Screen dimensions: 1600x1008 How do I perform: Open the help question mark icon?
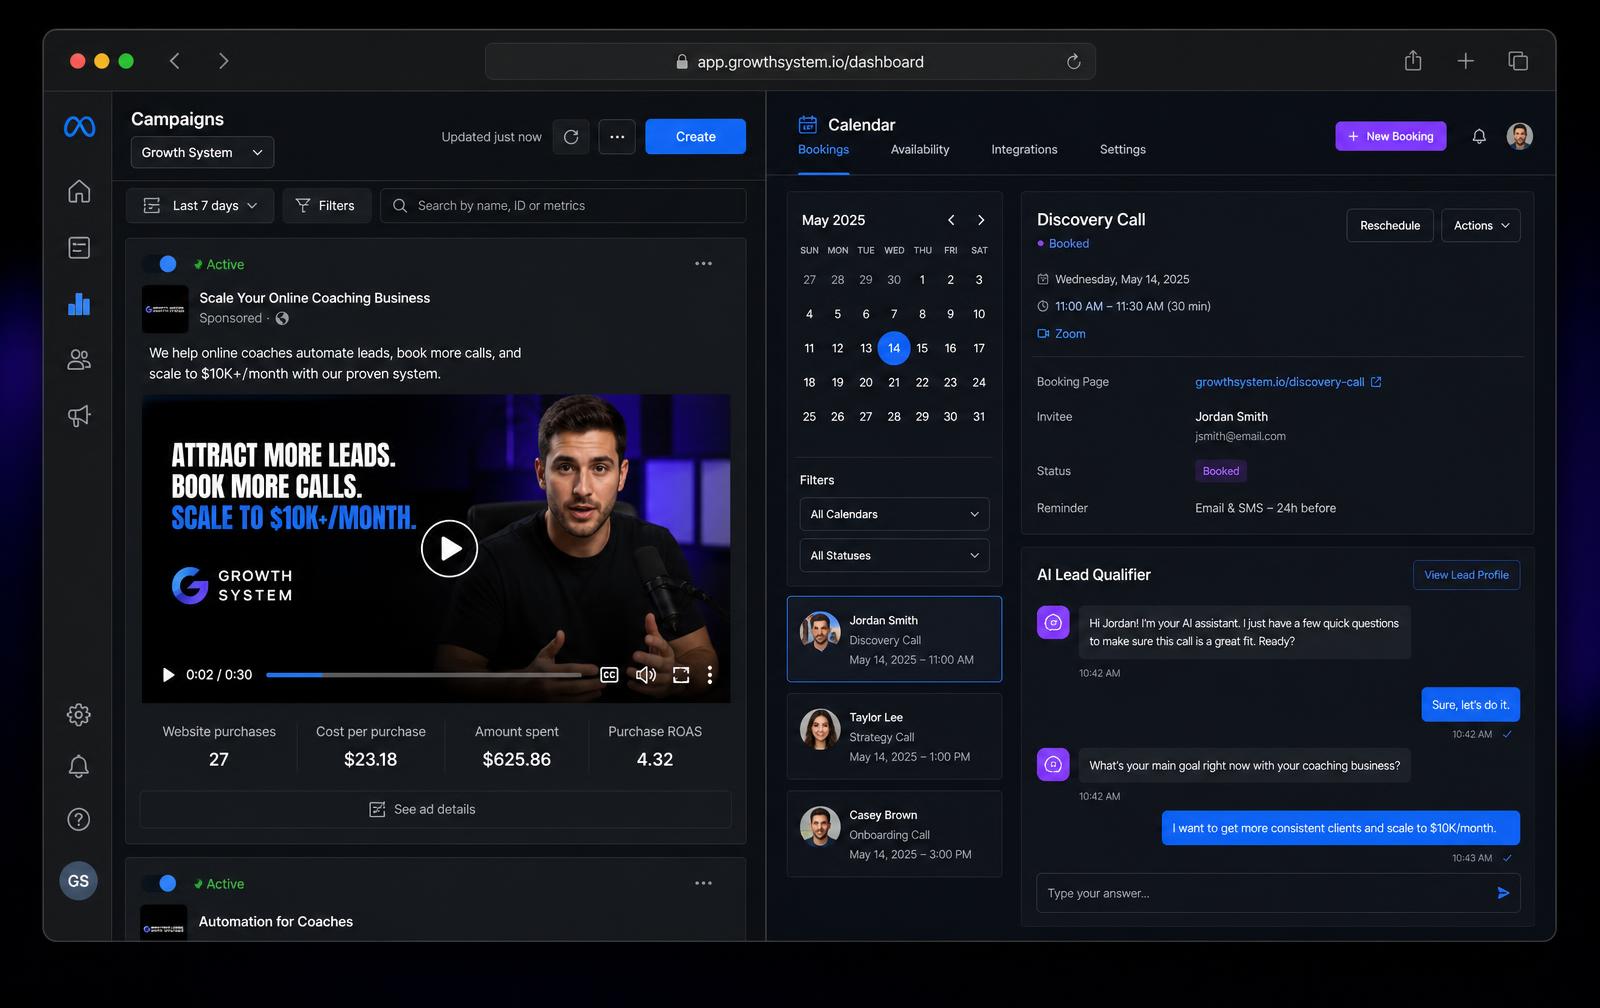coord(79,819)
